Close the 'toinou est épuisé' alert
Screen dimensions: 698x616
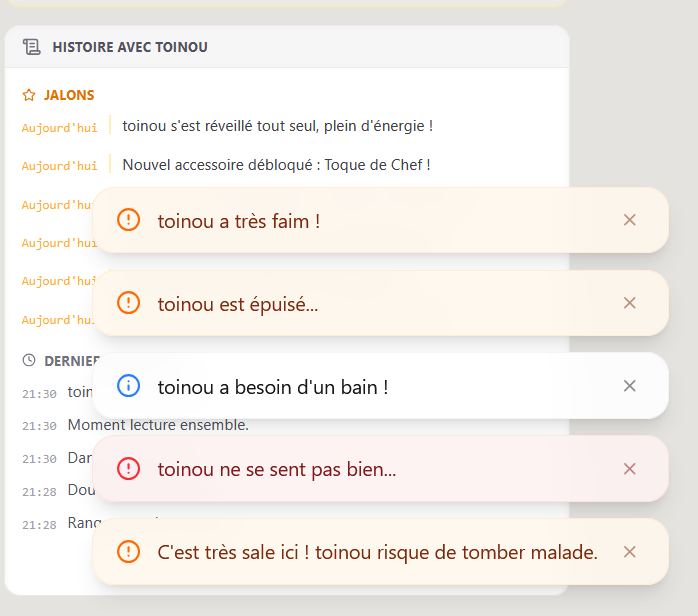pyautogui.click(x=629, y=303)
